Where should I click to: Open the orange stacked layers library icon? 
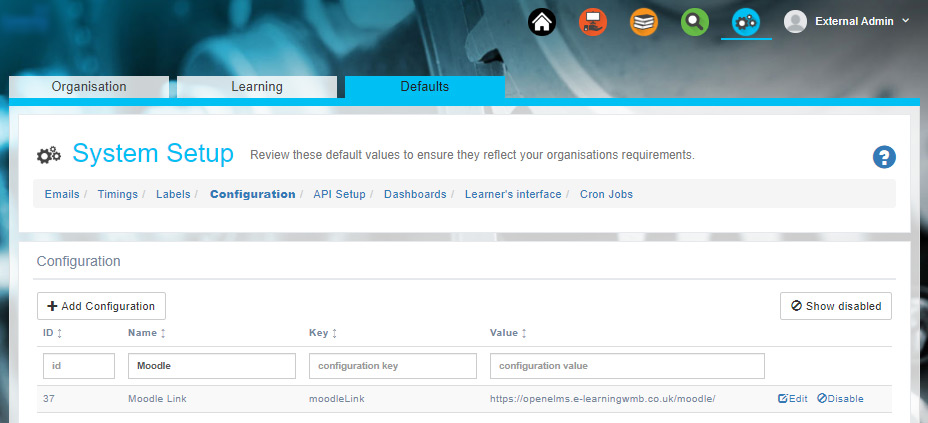pyautogui.click(x=644, y=22)
